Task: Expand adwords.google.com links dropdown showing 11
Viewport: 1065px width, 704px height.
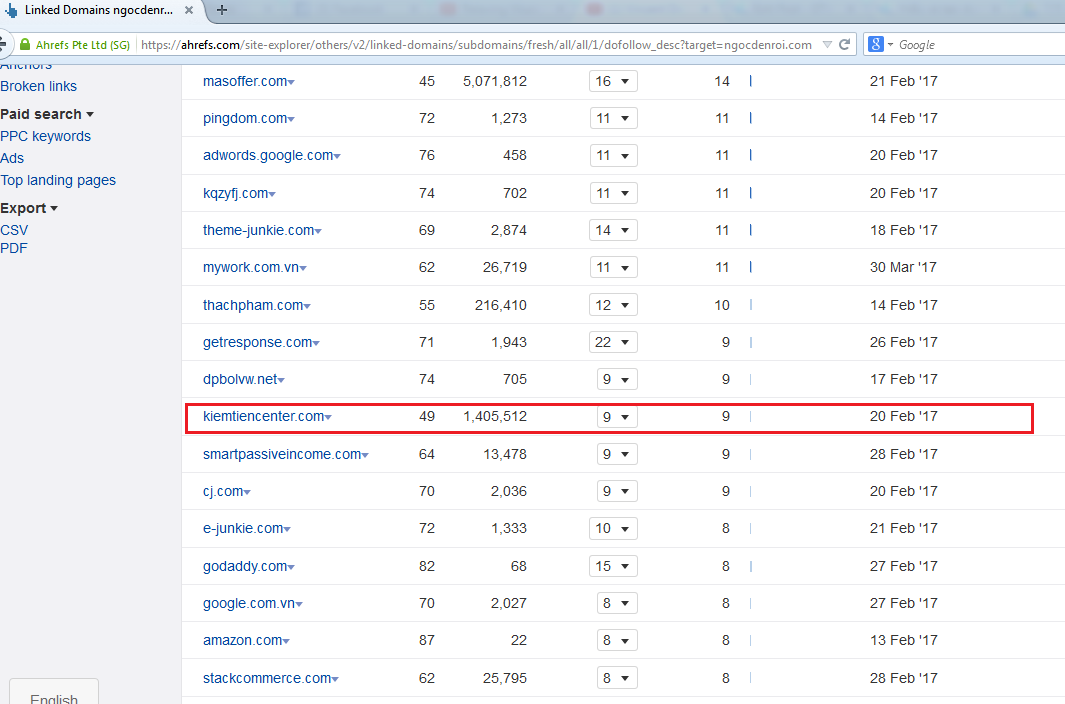Action: click(613, 155)
